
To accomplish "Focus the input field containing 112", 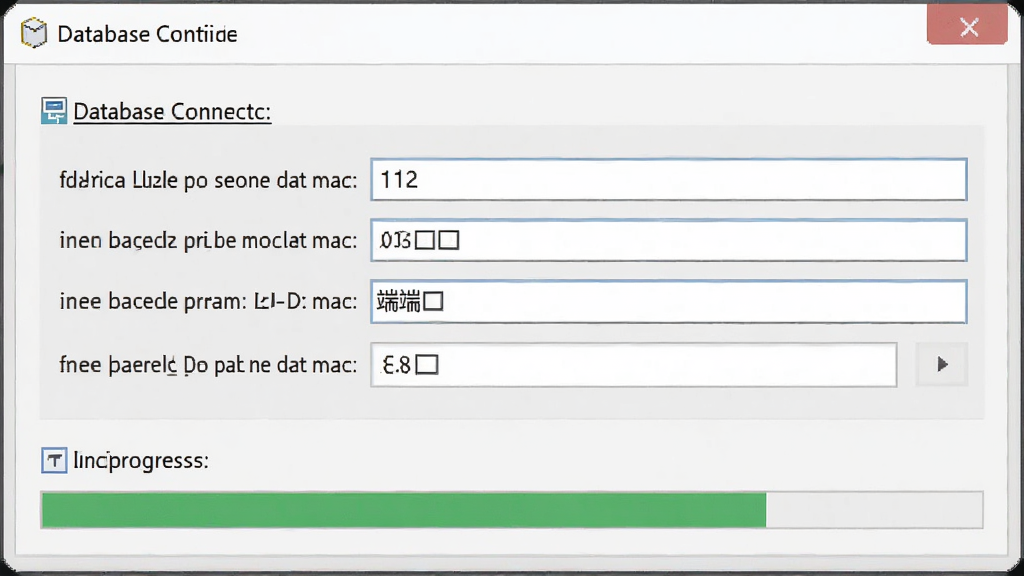I will [669, 180].
